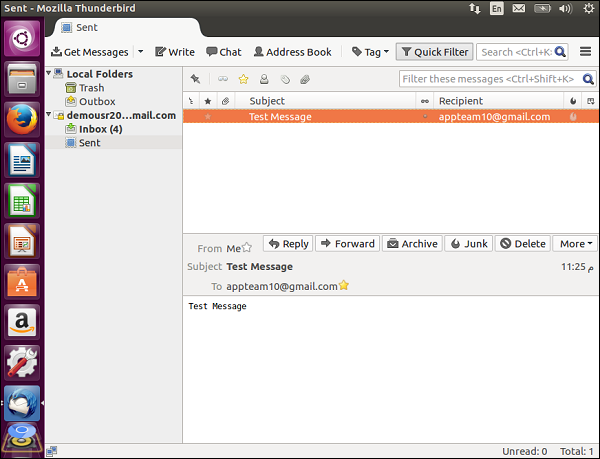Toggle the unread messages quick filter
This screenshot has height=459, width=600.
pyautogui.click(x=223, y=79)
